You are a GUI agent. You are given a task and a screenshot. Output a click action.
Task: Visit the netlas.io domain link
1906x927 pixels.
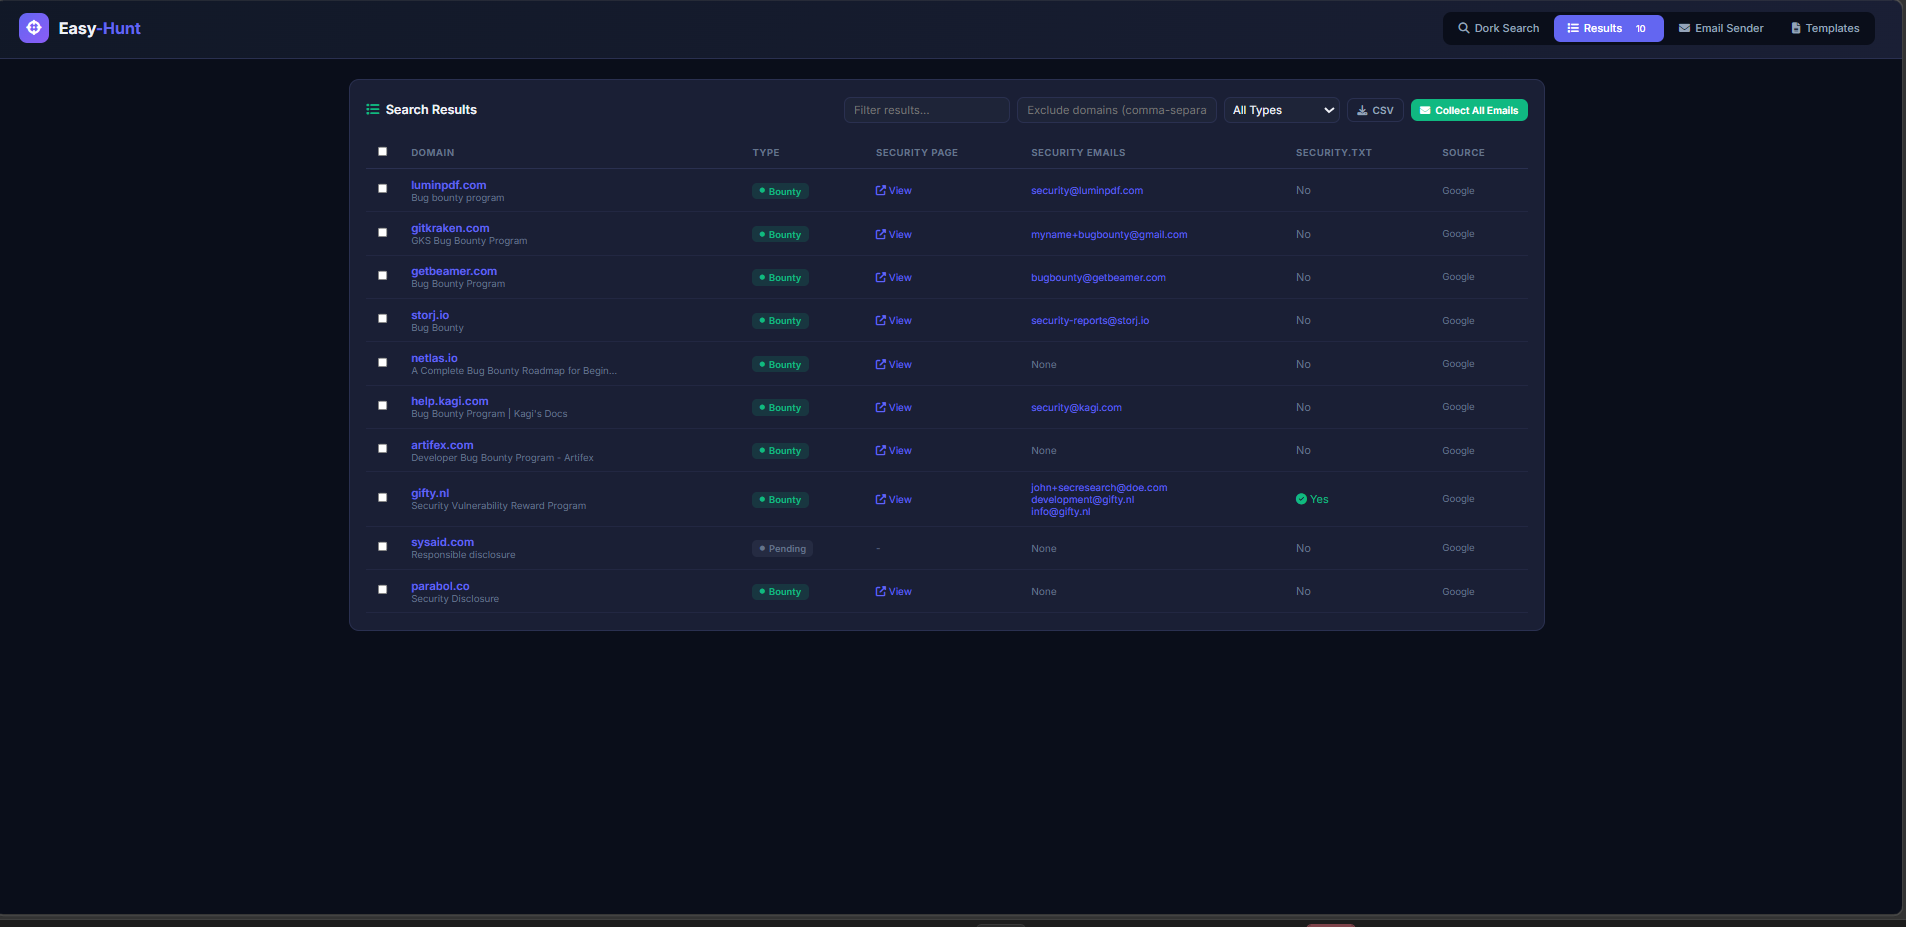[434, 358]
